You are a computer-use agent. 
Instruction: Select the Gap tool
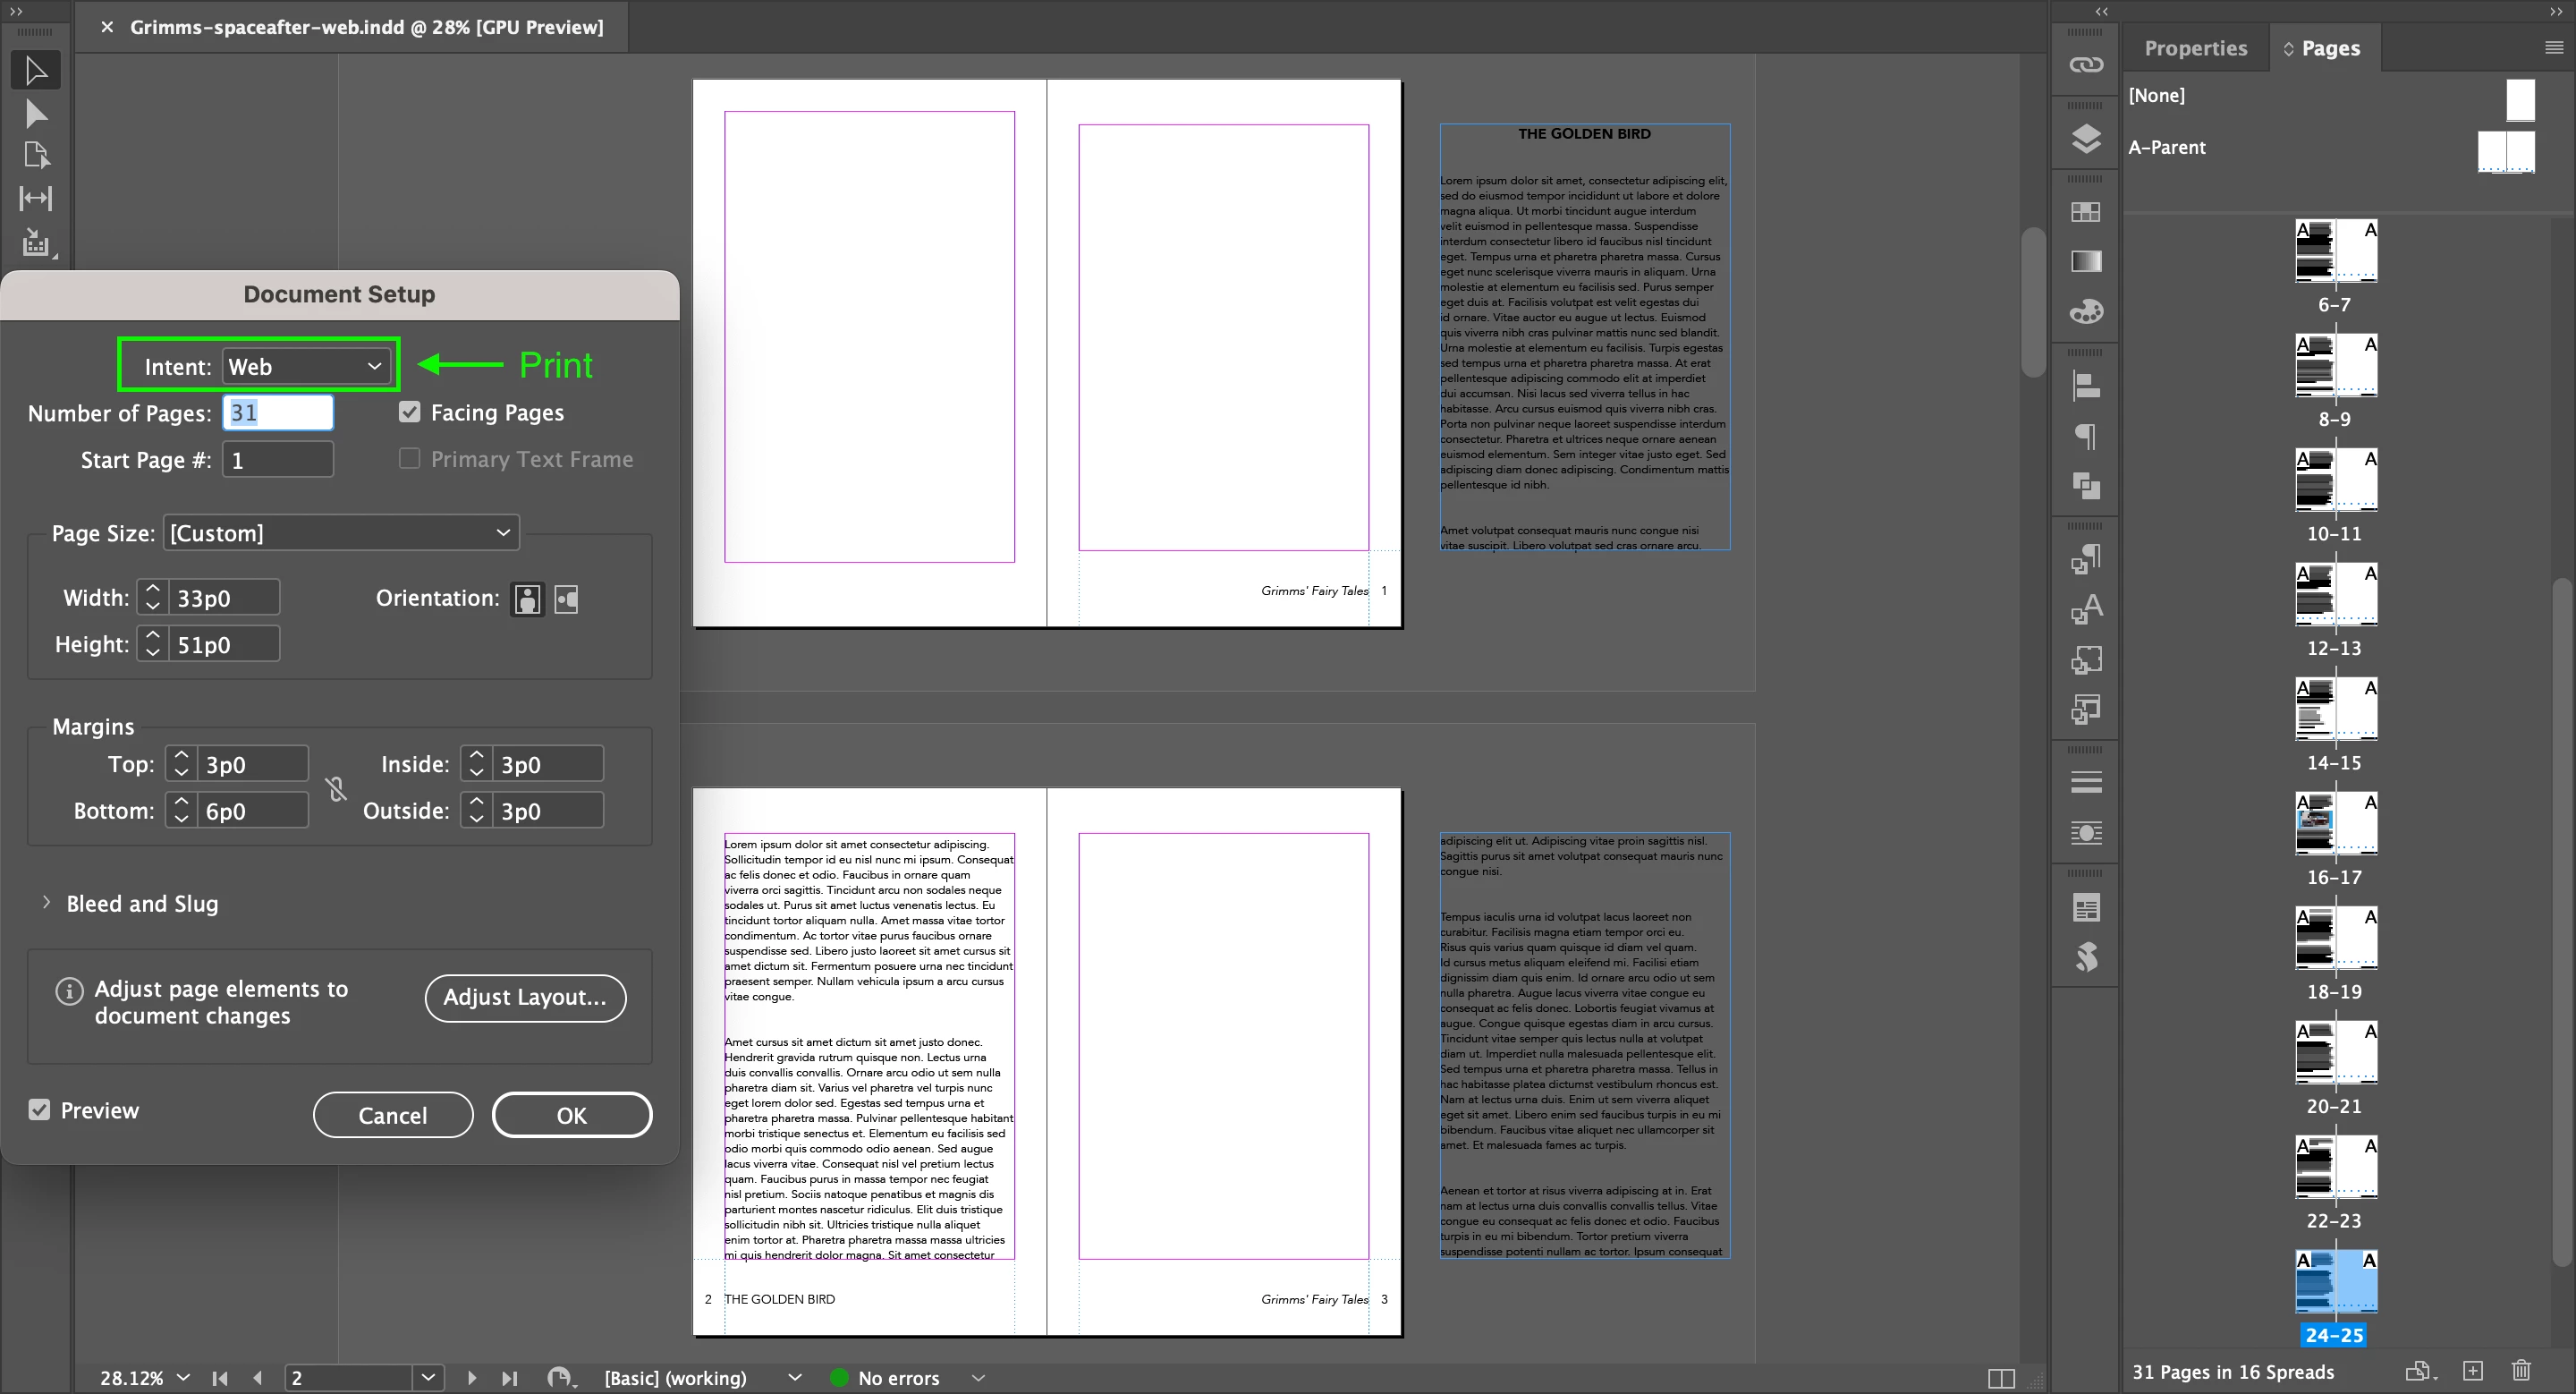(x=35, y=198)
